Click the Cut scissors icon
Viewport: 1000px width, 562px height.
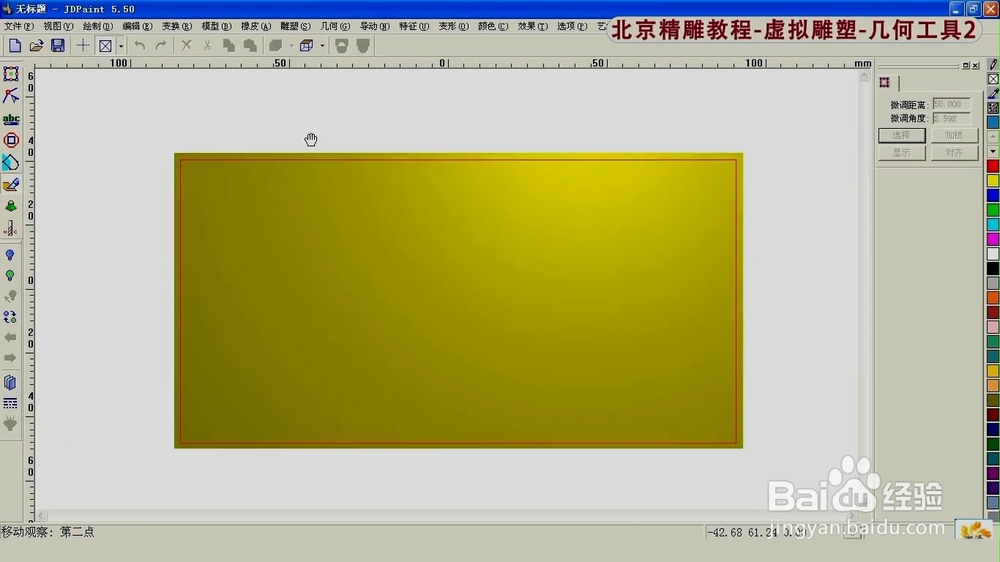[207, 45]
